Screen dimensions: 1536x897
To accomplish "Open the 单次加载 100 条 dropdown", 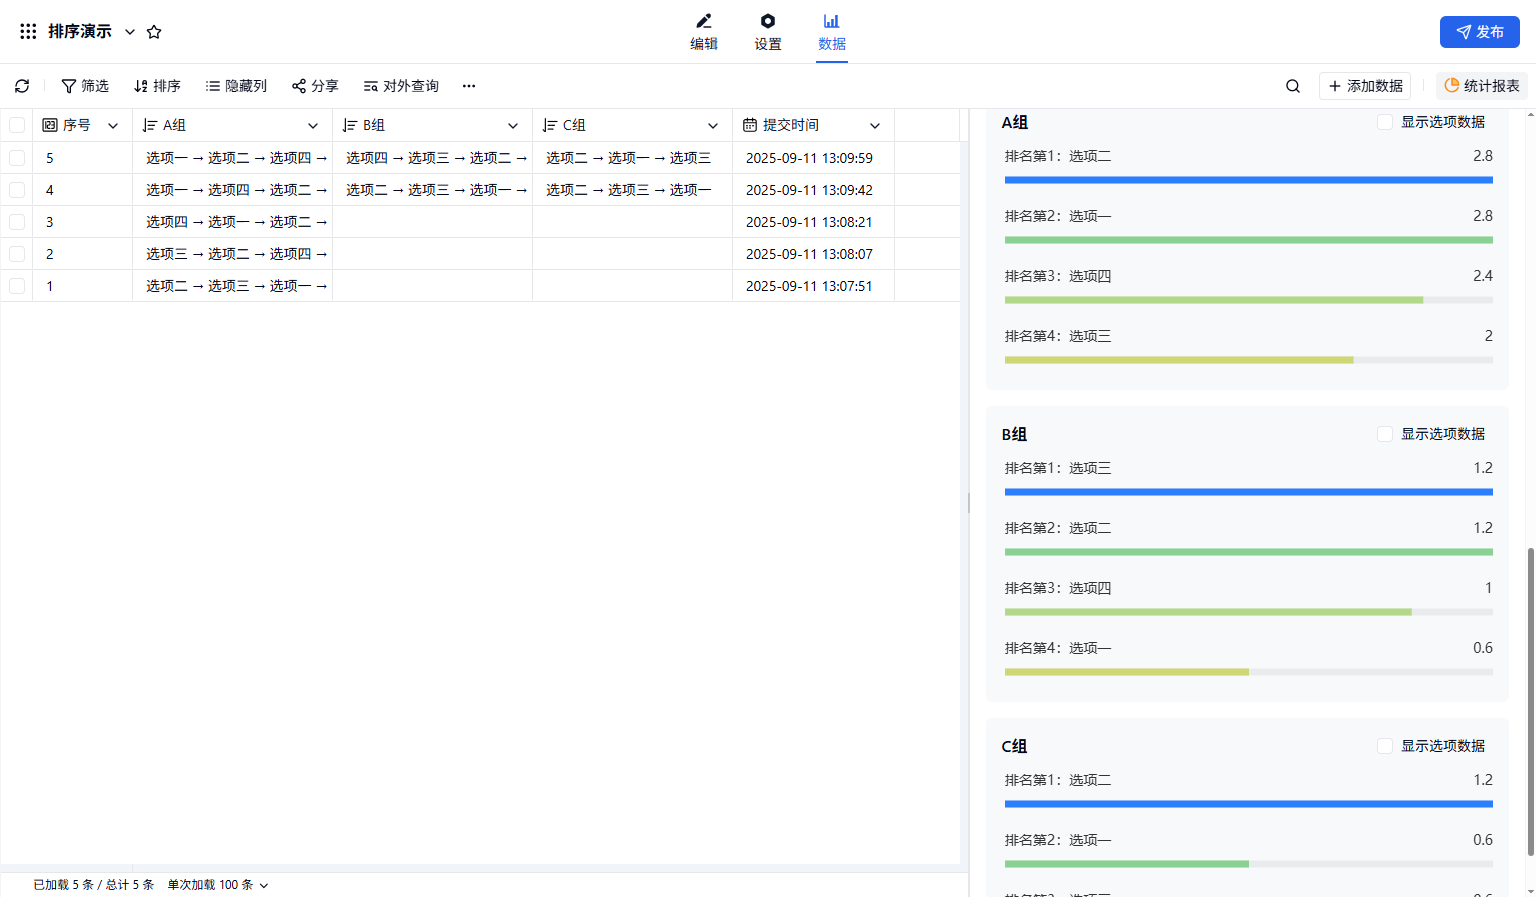I will (218, 885).
